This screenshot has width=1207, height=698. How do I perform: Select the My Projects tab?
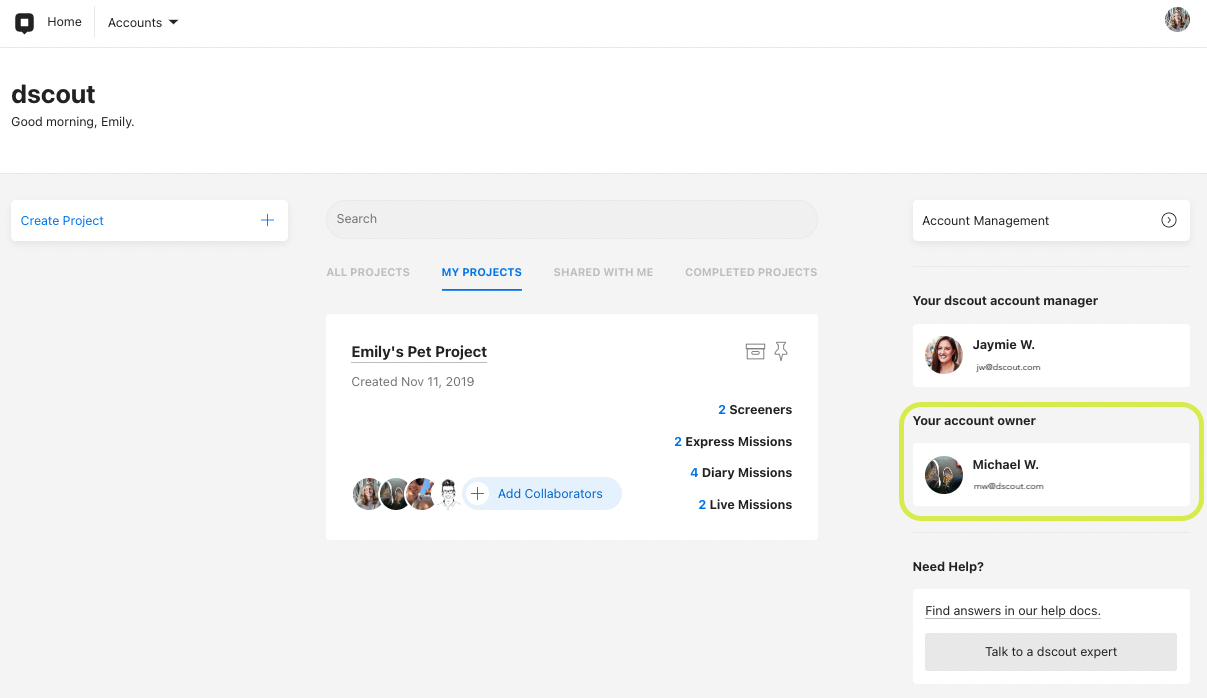[482, 272]
